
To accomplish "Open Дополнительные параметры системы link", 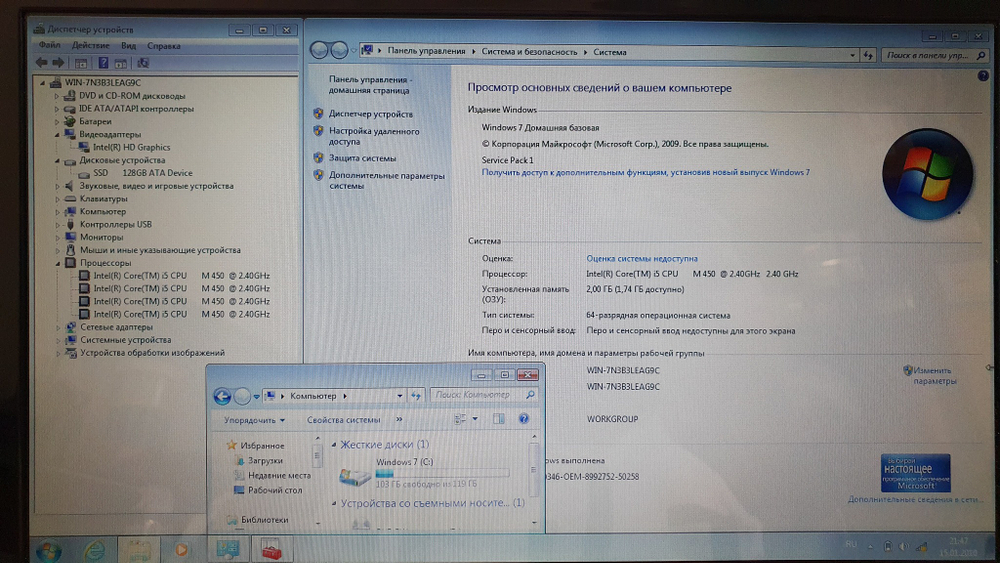I will (x=386, y=180).
